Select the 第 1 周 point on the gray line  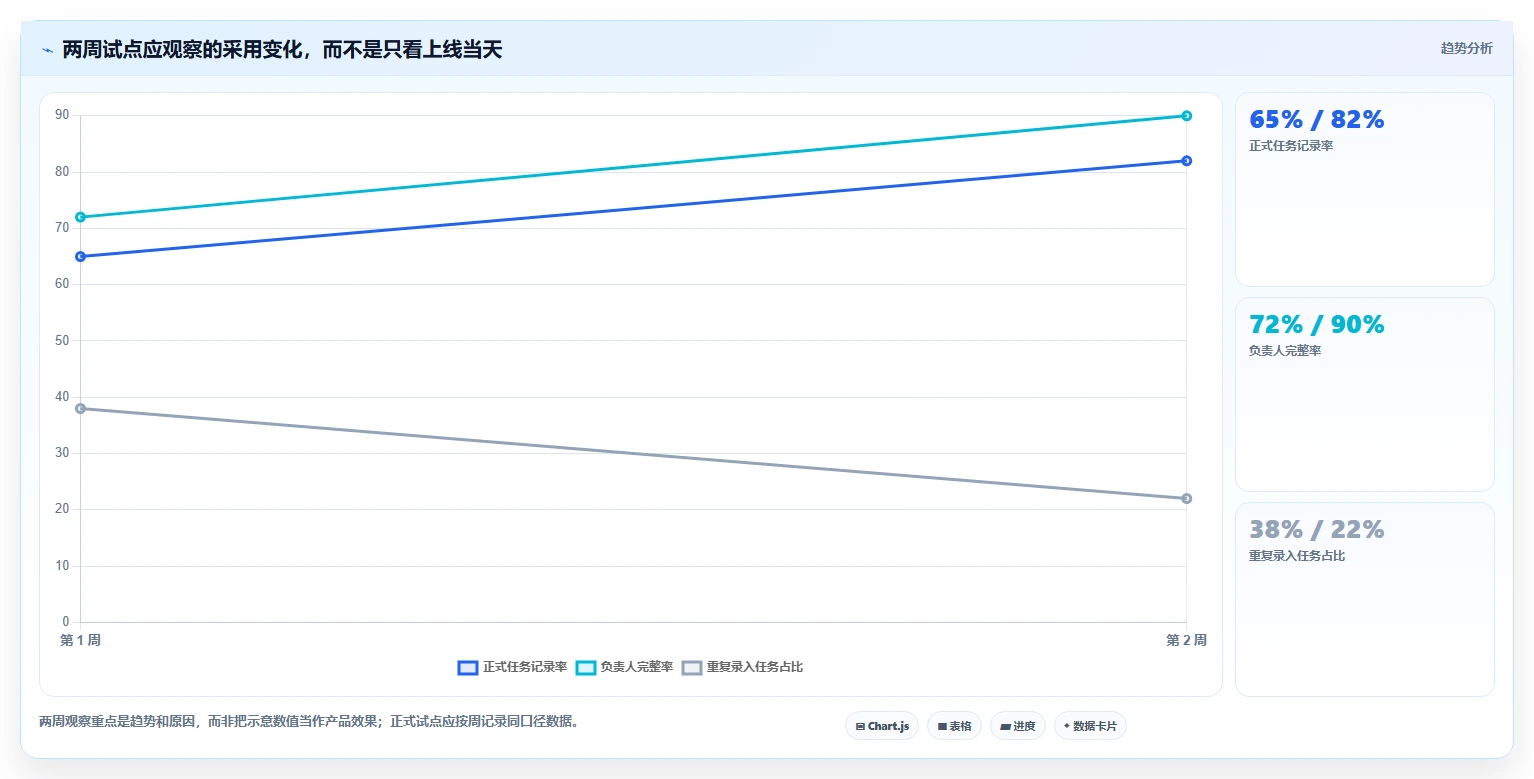[x=81, y=408]
